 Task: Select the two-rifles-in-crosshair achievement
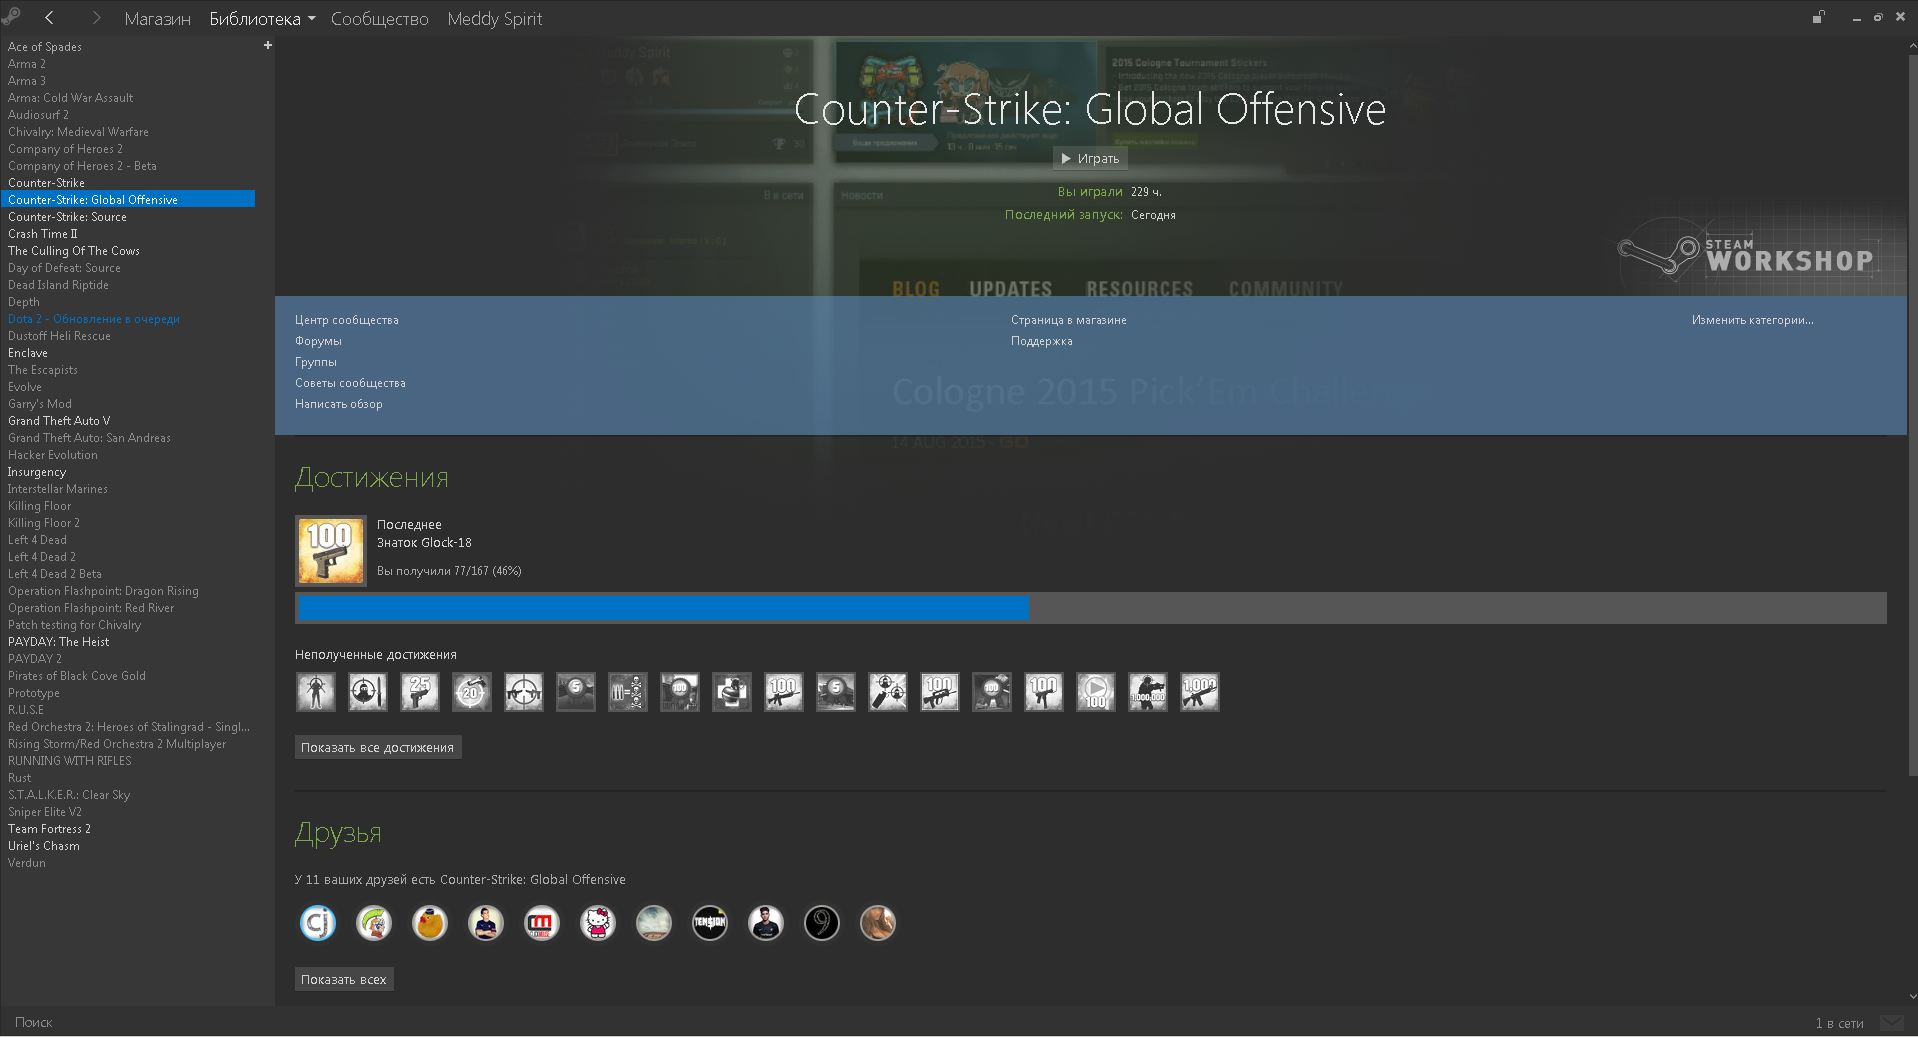coord(524,692)
